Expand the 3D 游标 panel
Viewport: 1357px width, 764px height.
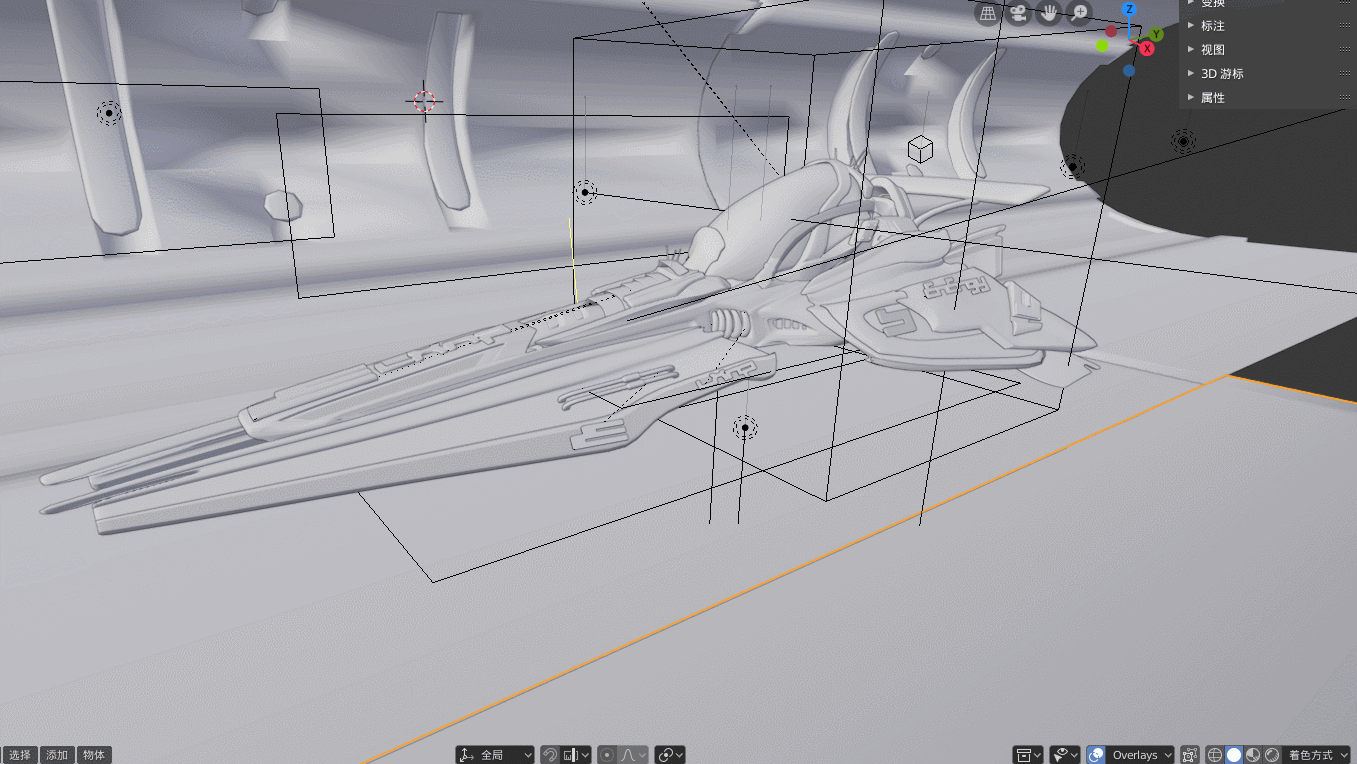[x=1221, y=73]
